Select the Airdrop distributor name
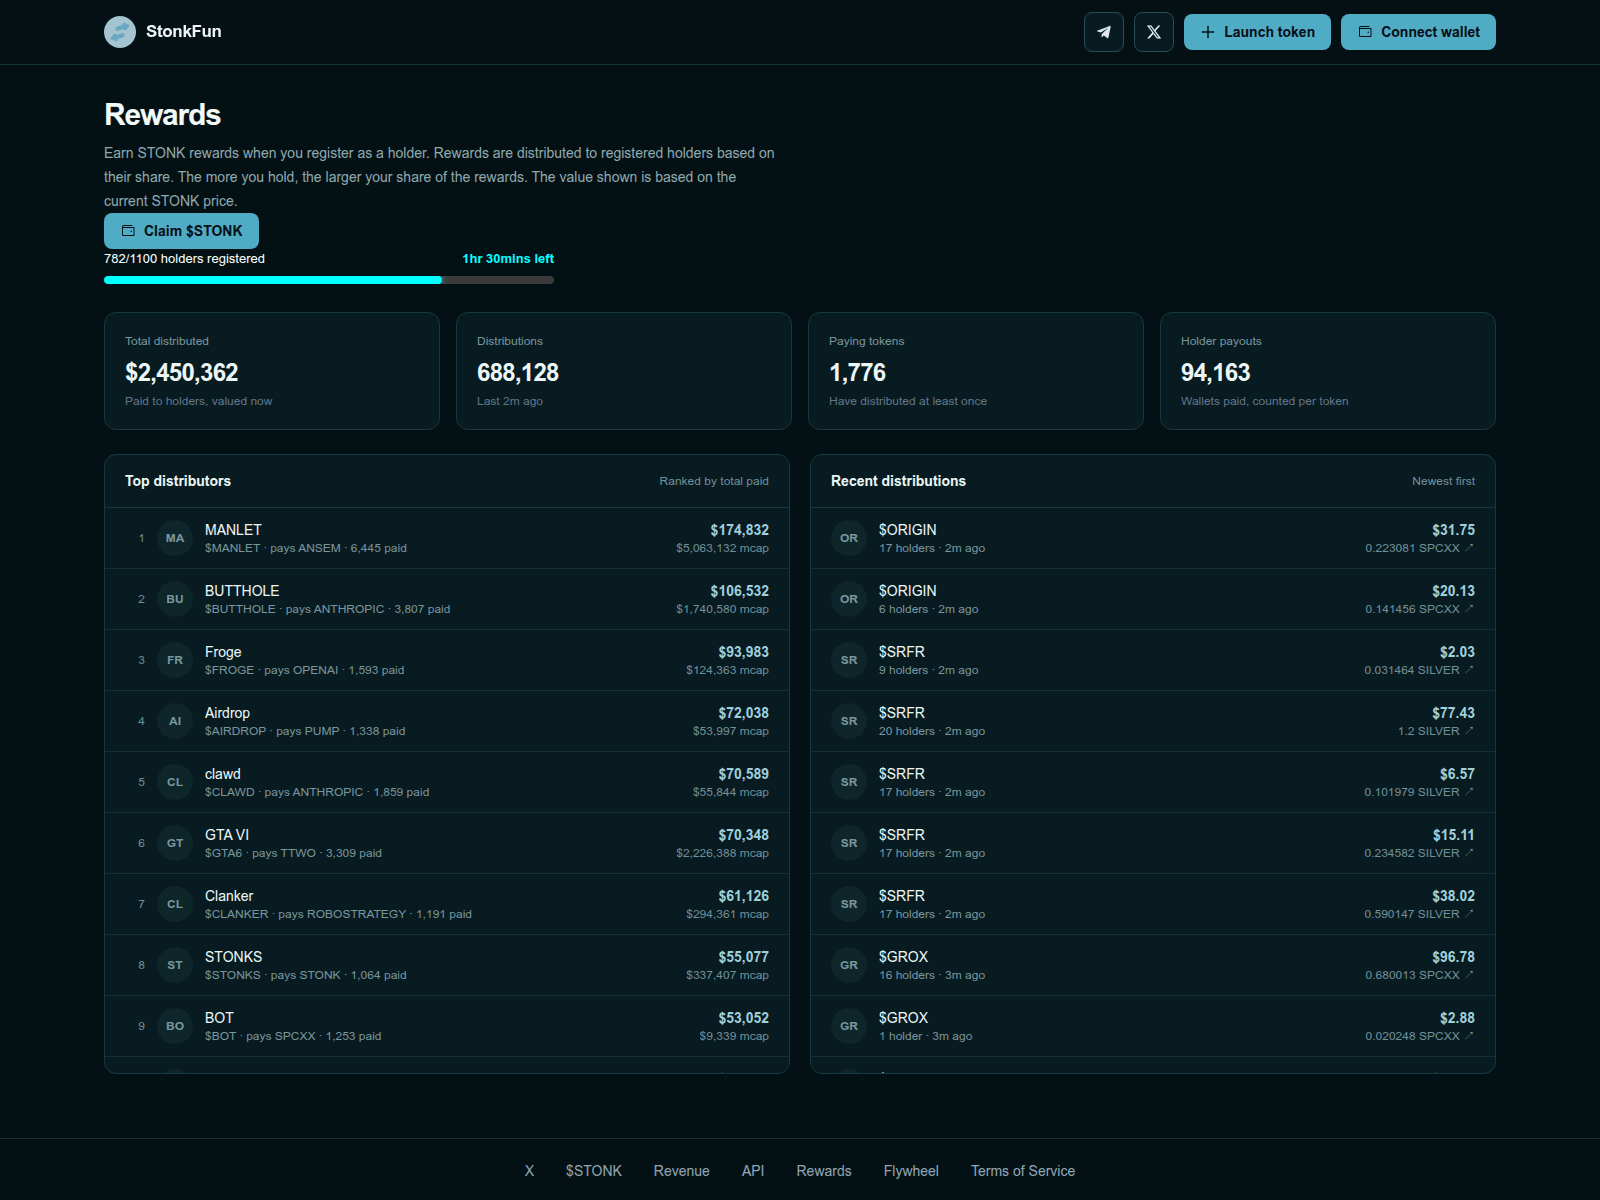The width and height of the screenshot is (1600, 1200). pyautogui.click(x=227, y=713)
